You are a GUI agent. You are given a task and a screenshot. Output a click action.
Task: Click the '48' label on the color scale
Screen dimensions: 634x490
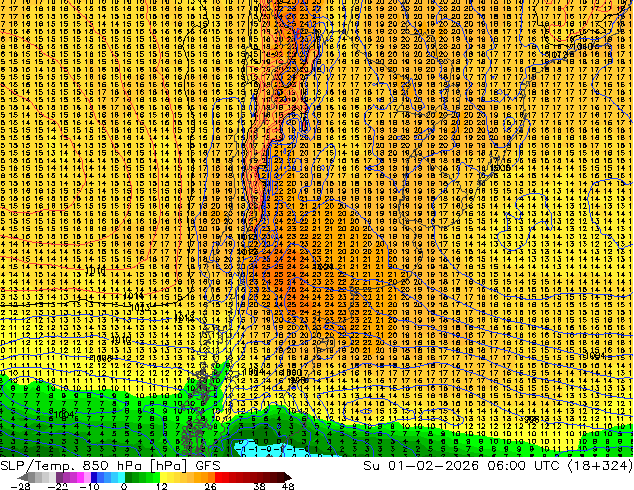point(288,486)
